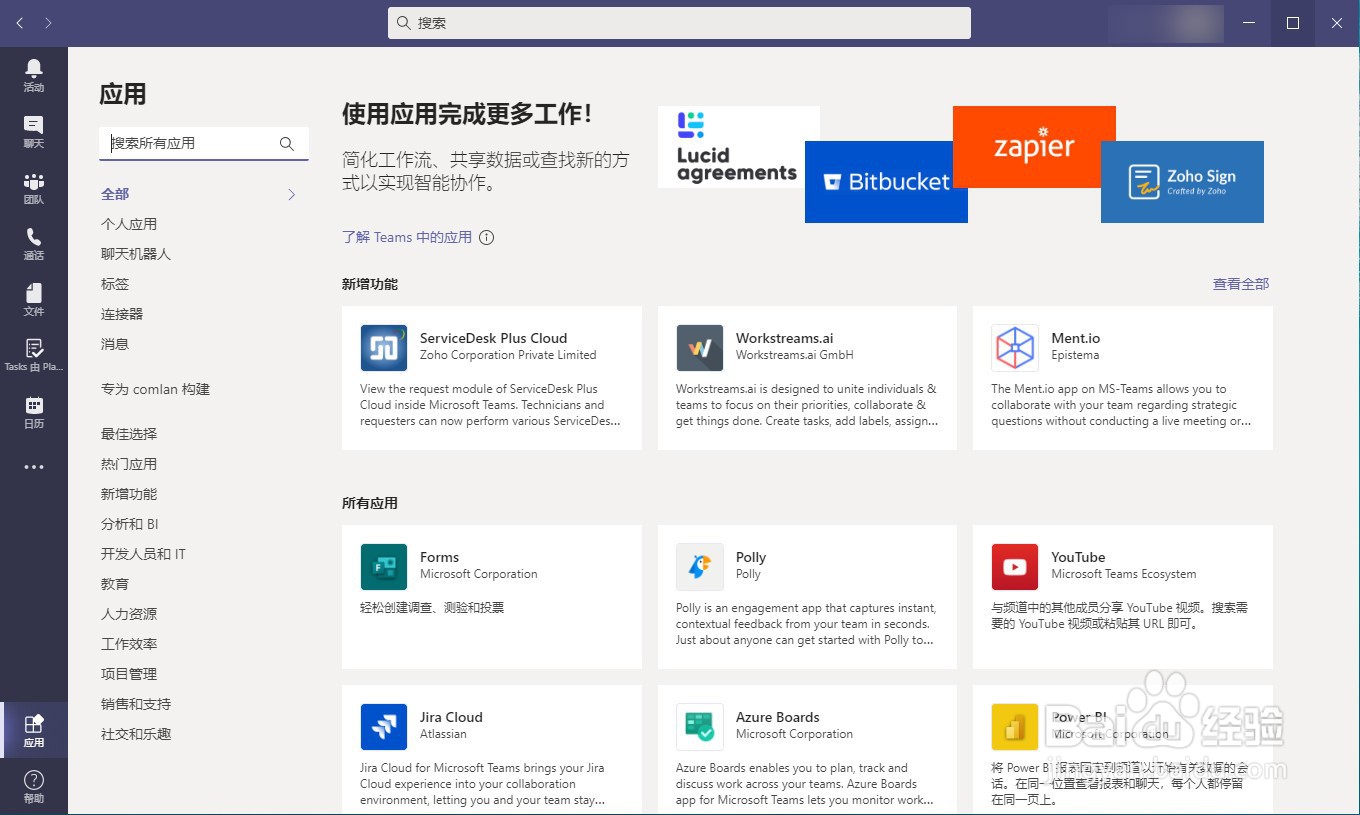Open the Help question mark icon
This screenshot has width=1360, height=815.
pos(34,780)
